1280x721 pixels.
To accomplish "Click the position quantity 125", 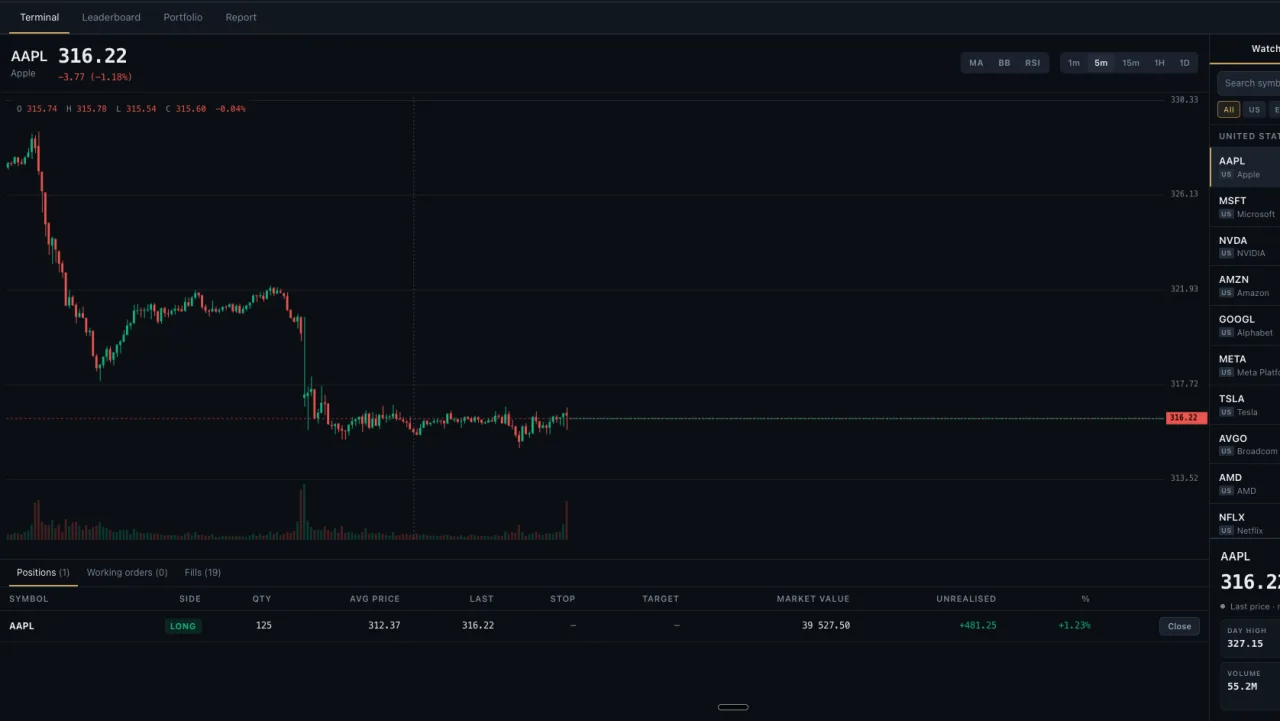I will coord(263,626).
